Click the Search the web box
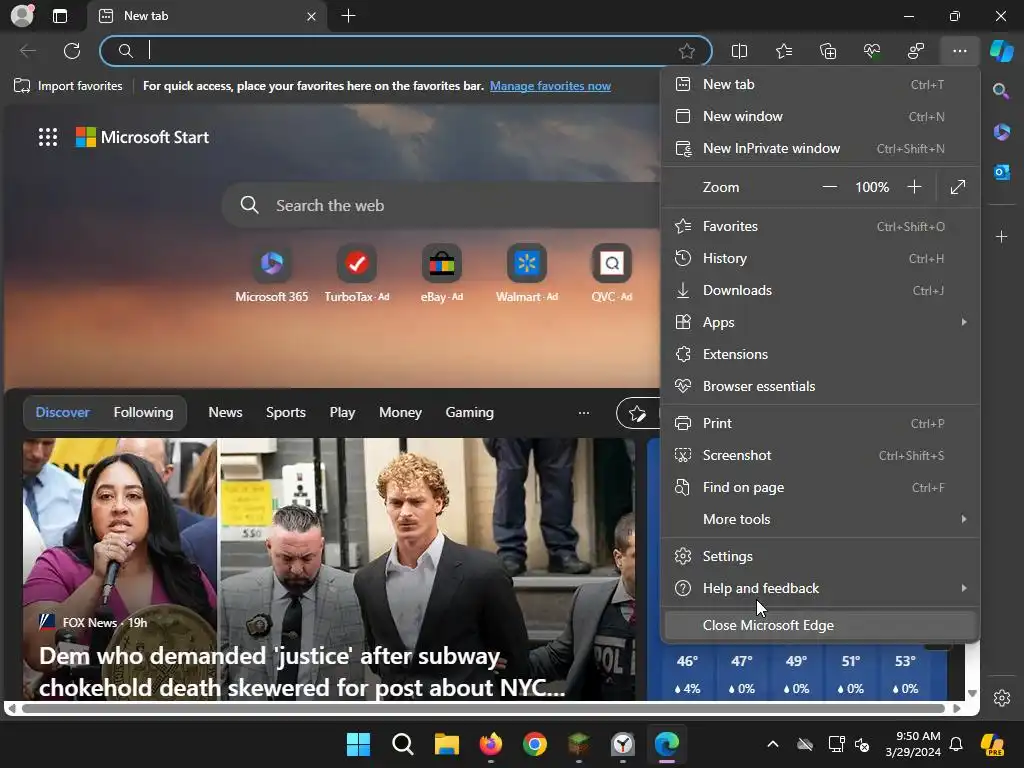This screenshot has width=1024, height=768. point(441,205)
